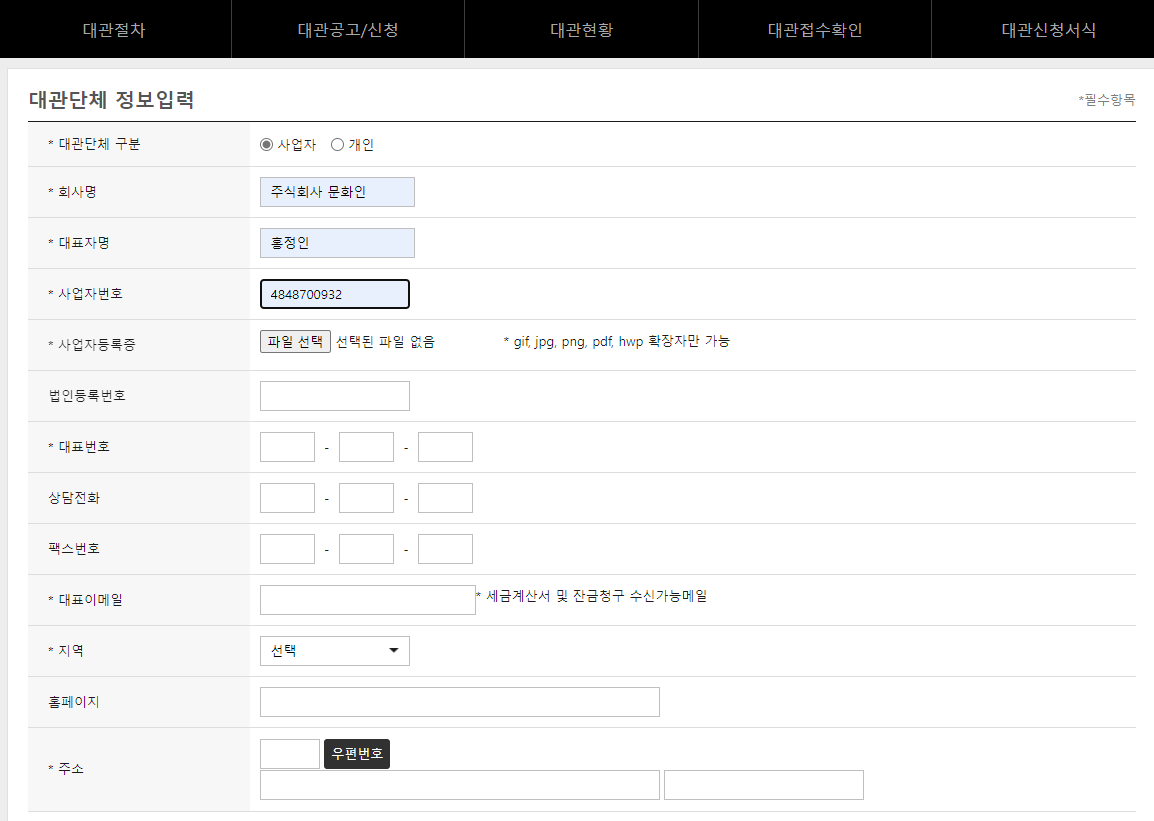Click the 세금계산서 및 잔금청구 수신가능메일 note
The image size is (1154, 821).
click(592, 596)
